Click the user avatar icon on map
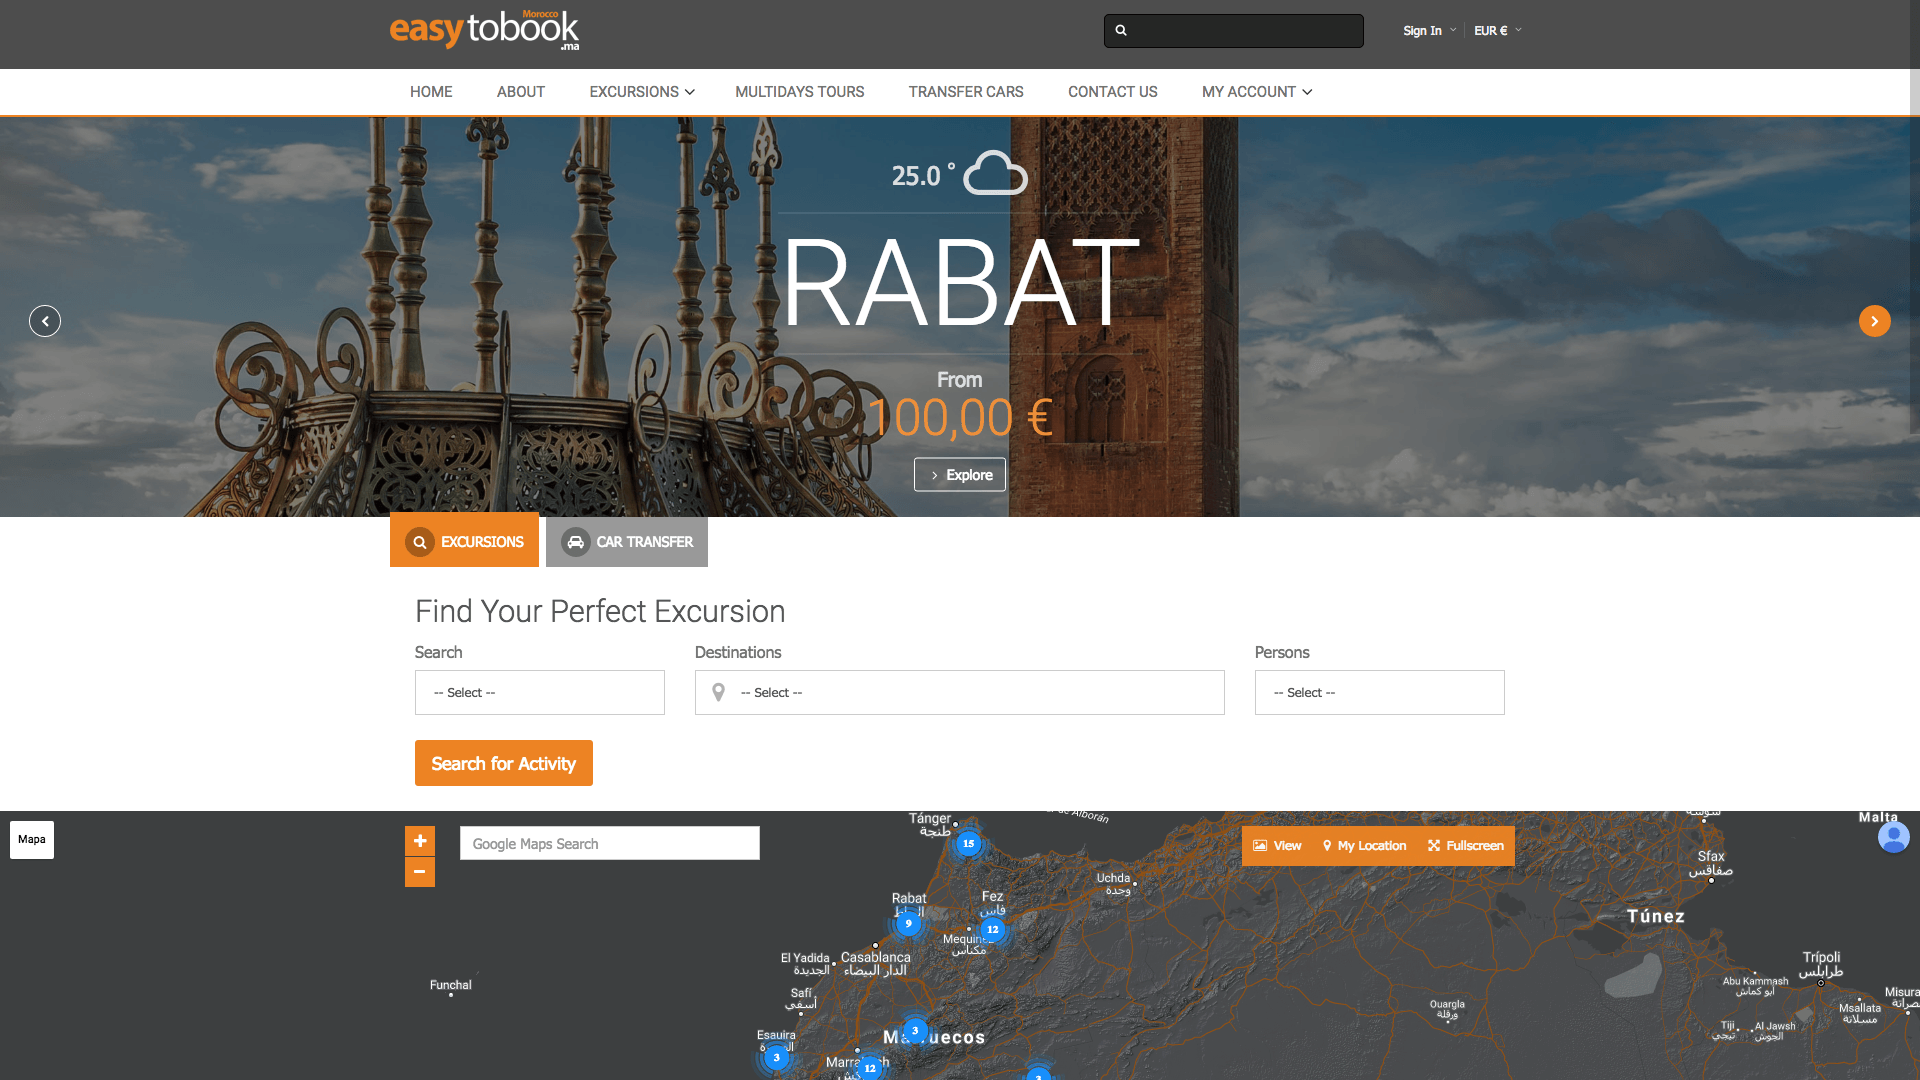1920x1080 pixels. 1893,837
